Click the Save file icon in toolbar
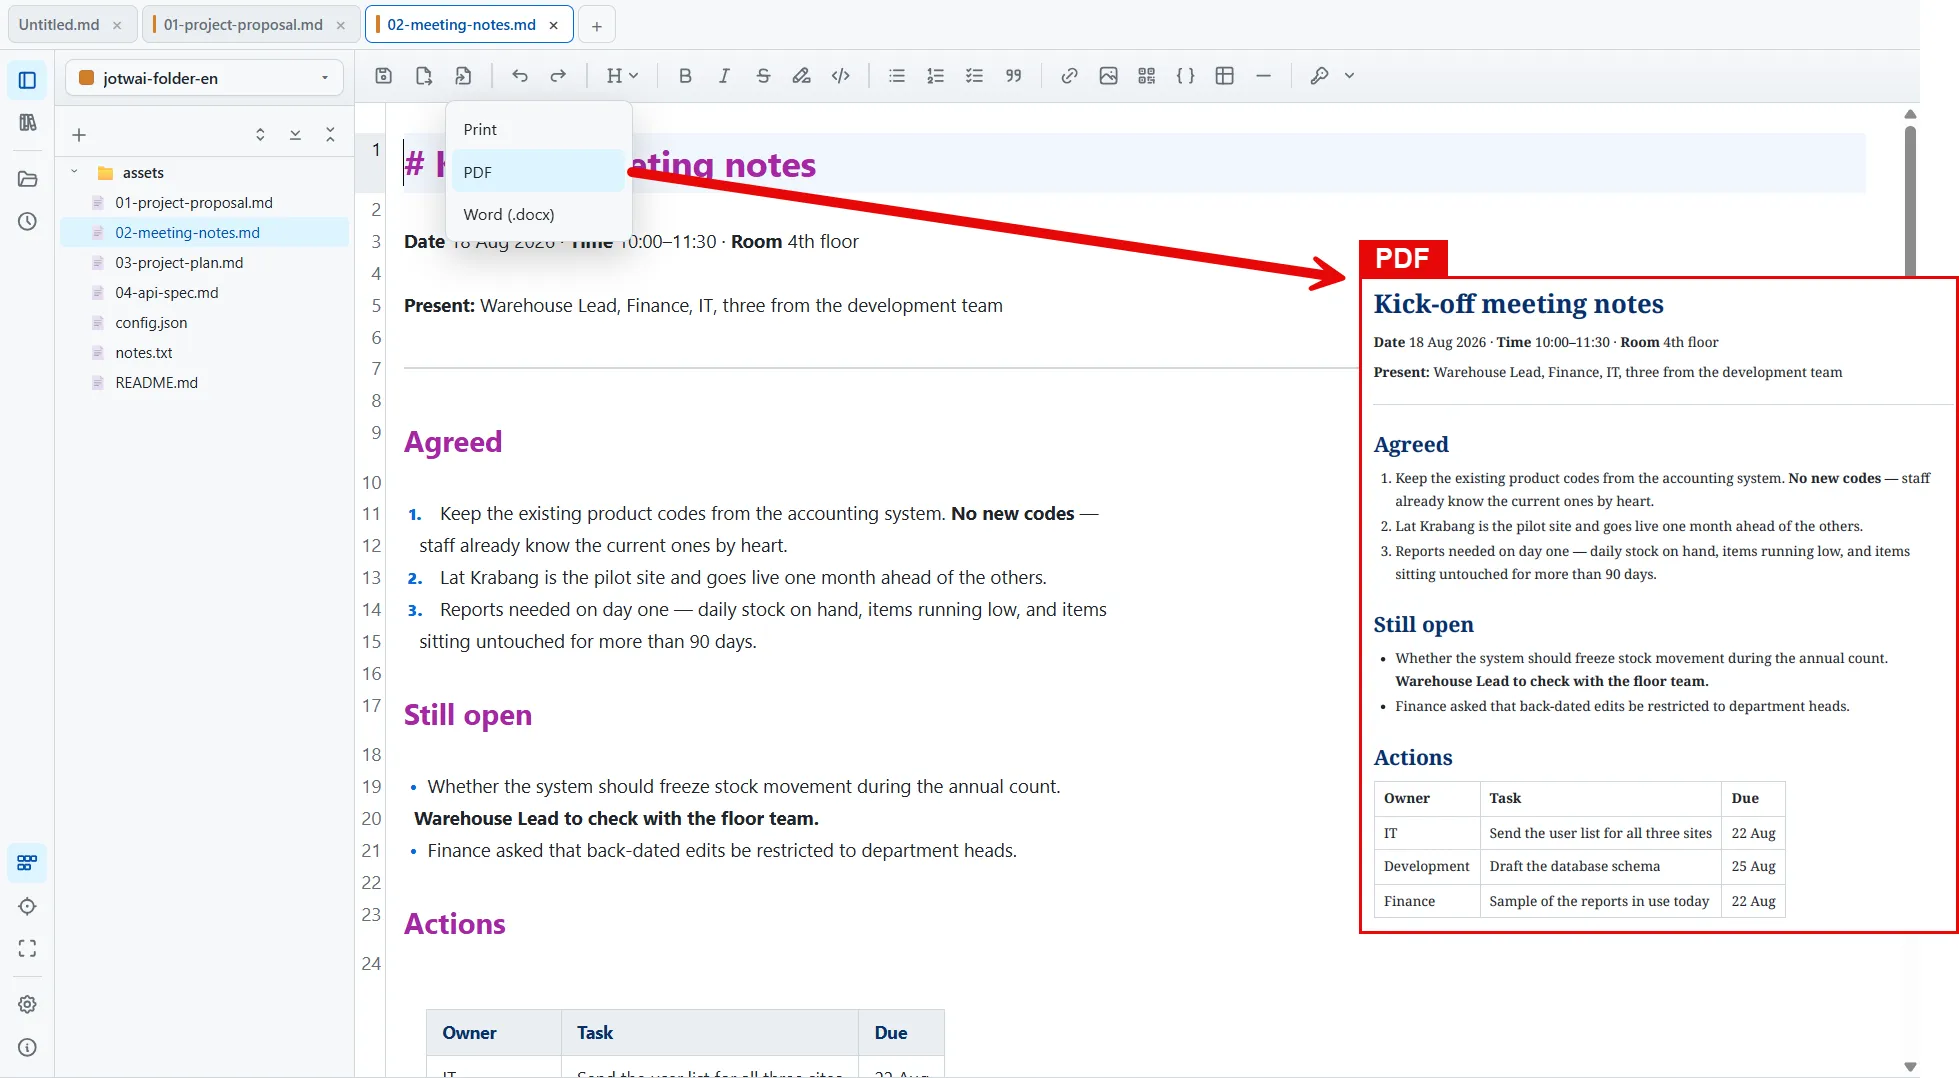The width and height of the screenshot is (1959, 1078). pyautogui.click(x=383, y=76)
